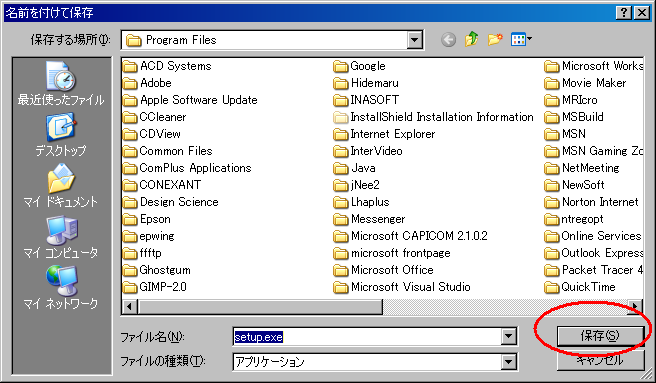Select the NetMeeting folder
This screenshot has width=656, height=383.
[x=582, y=168]
